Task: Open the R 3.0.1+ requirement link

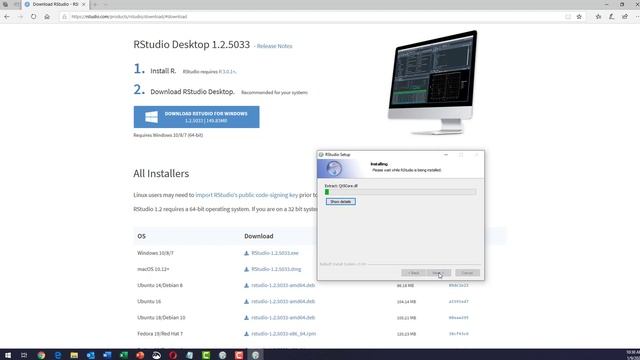Action: pyautogui.click(x=227, y=71)
